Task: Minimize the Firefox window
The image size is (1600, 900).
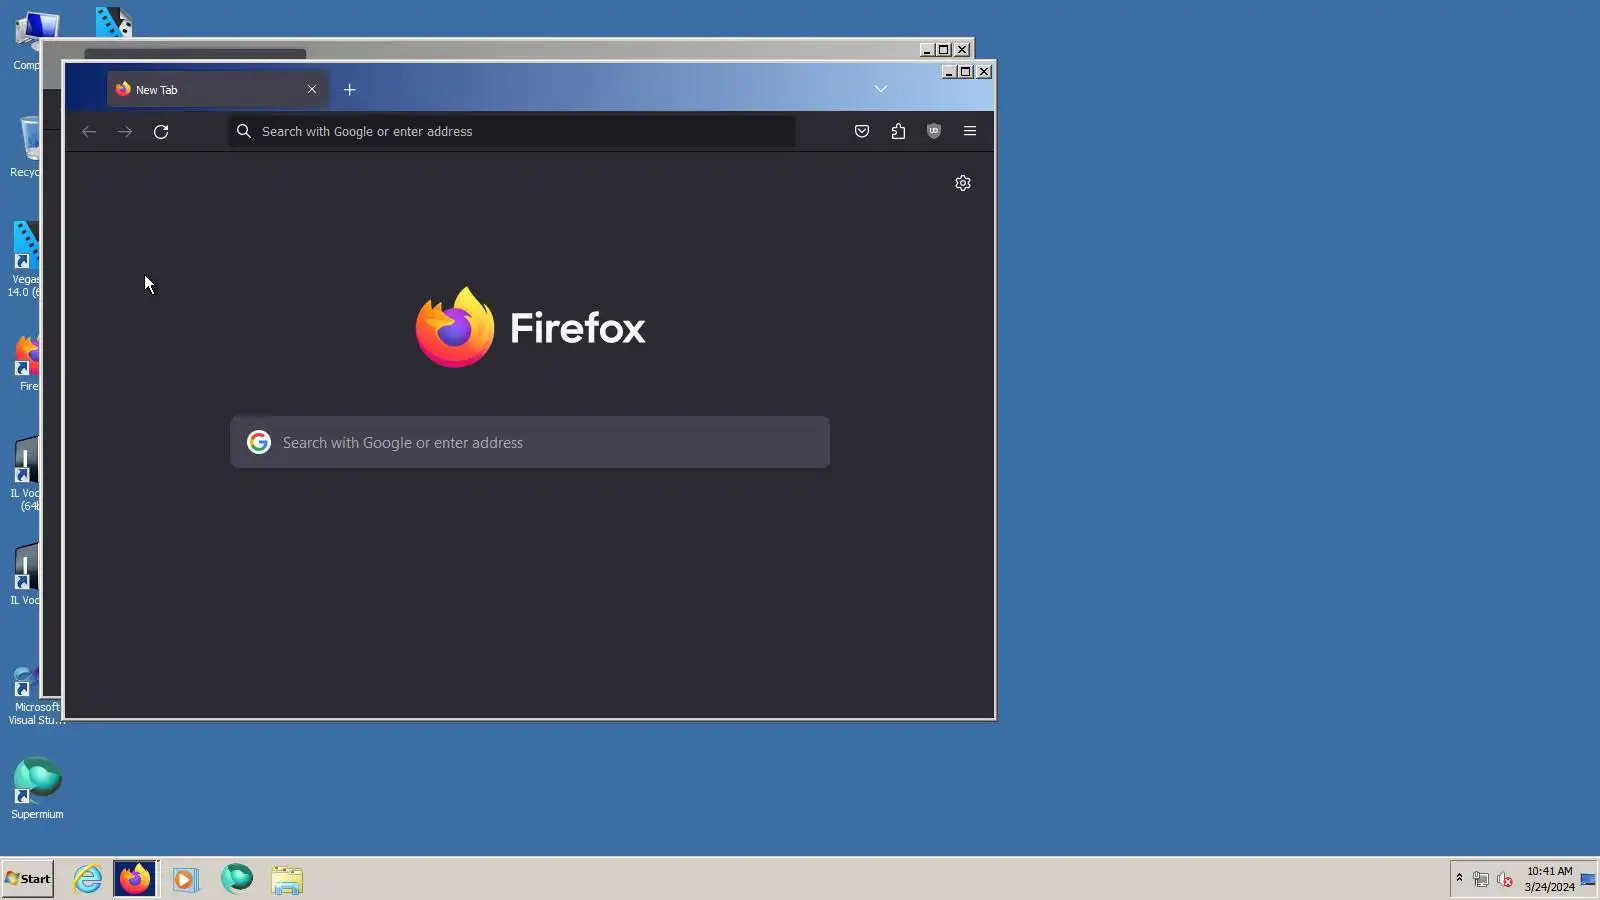Action: (x=949, y=72)
